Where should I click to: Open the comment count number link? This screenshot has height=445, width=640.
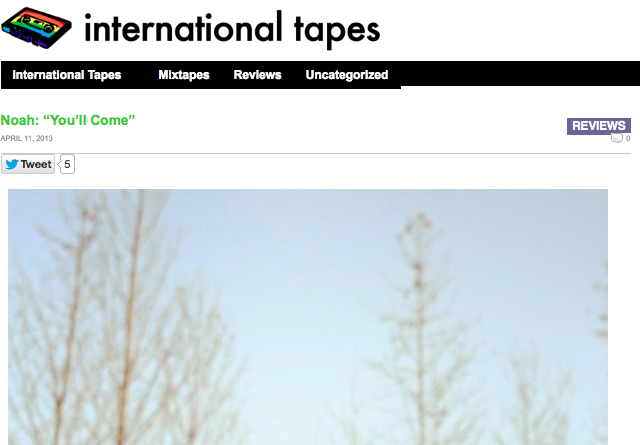pos(628,138)
